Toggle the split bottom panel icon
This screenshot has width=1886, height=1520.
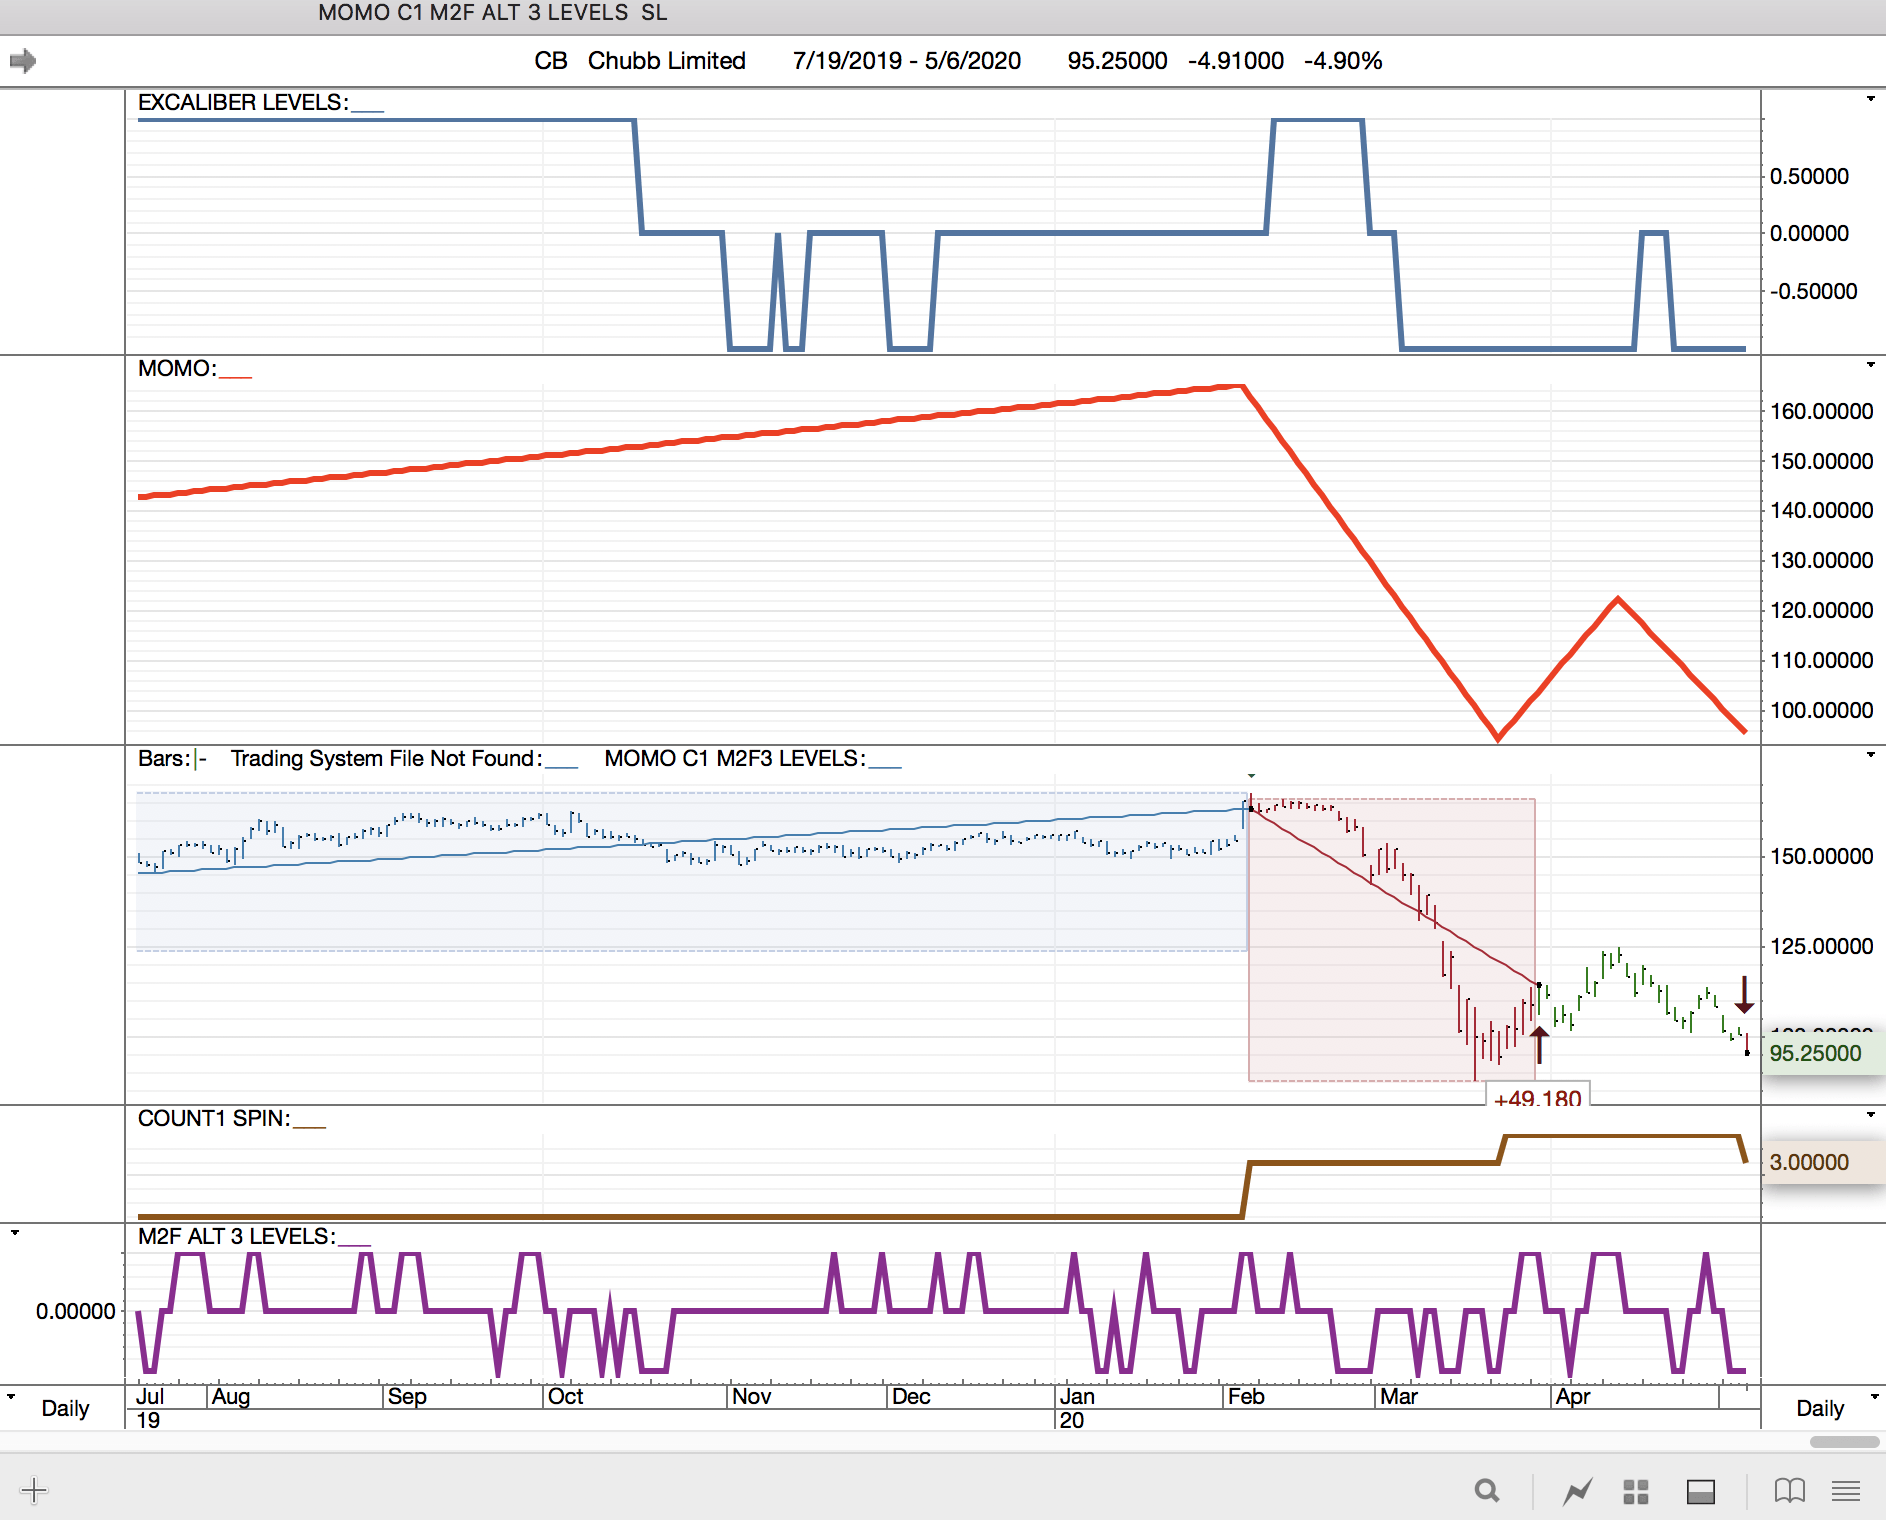click(x=1700, y=1492)
